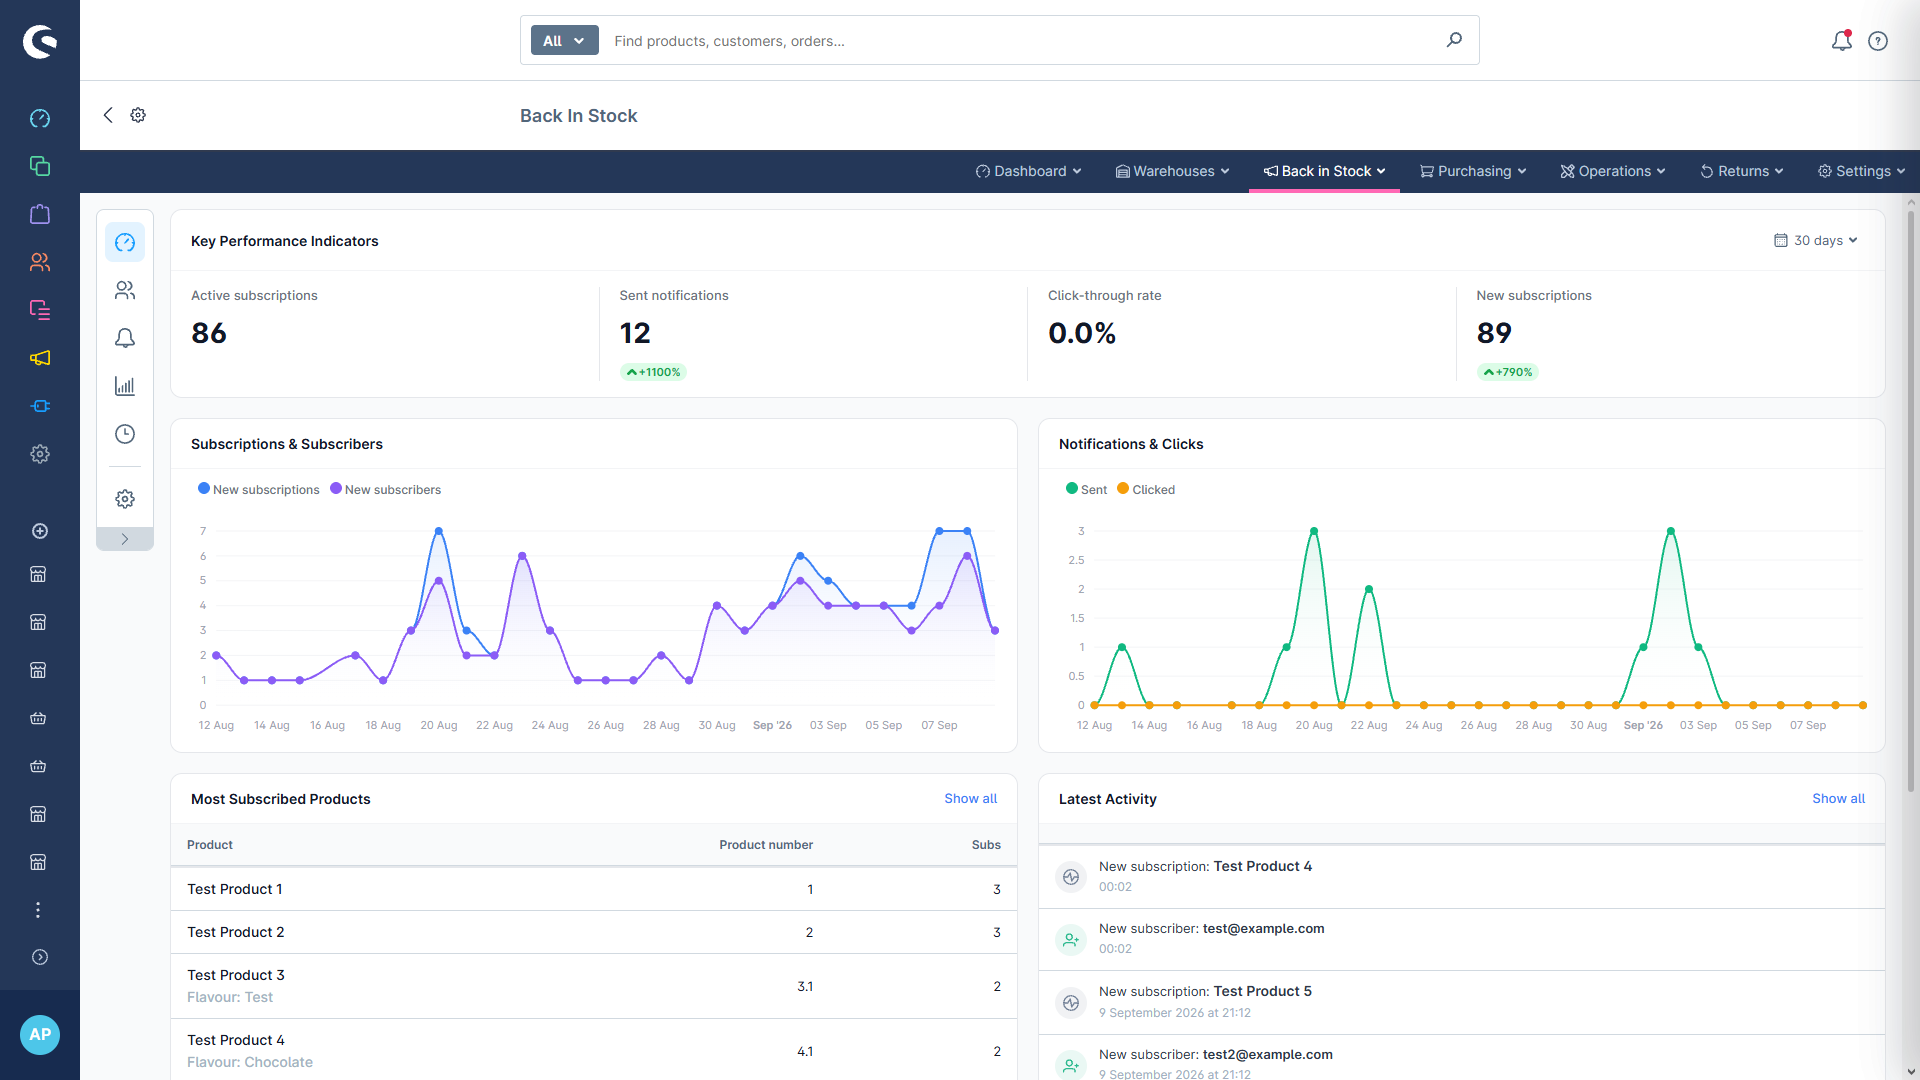Open Orders shopping bag icon
Image resolution: width=1920 pixels, height=1080 pixels.
[x=40, y=214]
